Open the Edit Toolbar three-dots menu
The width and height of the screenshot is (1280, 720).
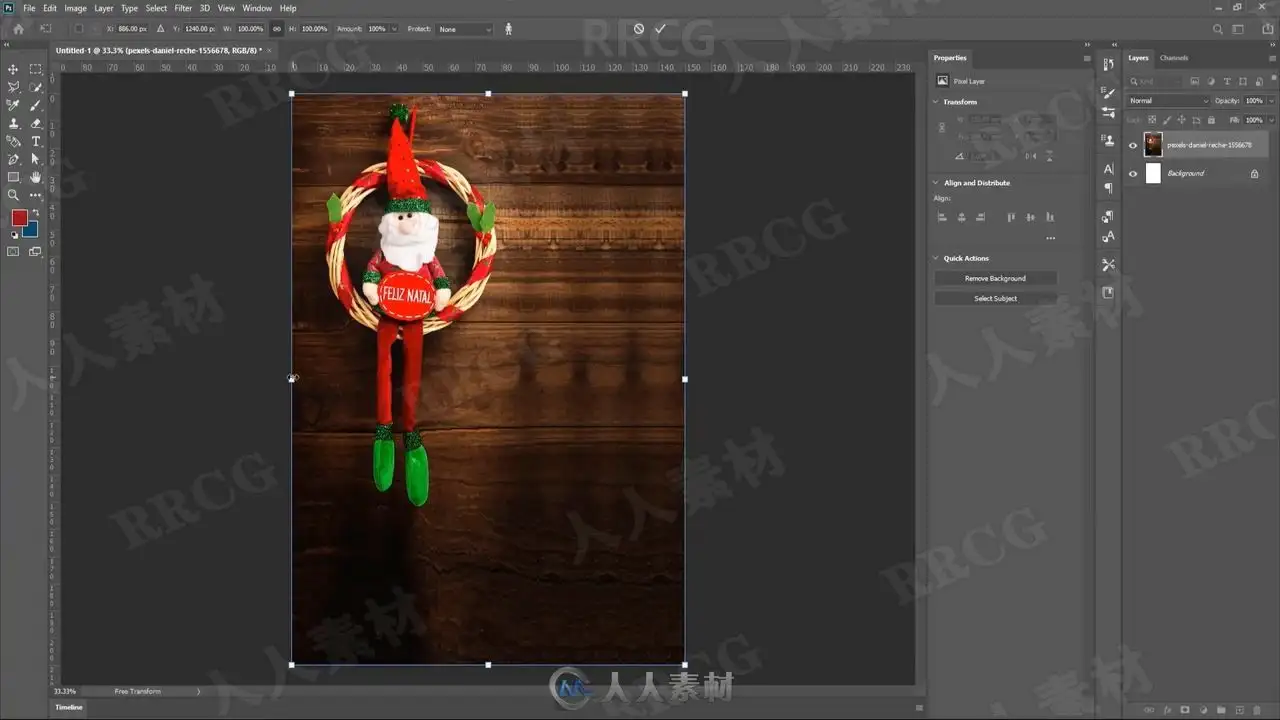(35, 195)
